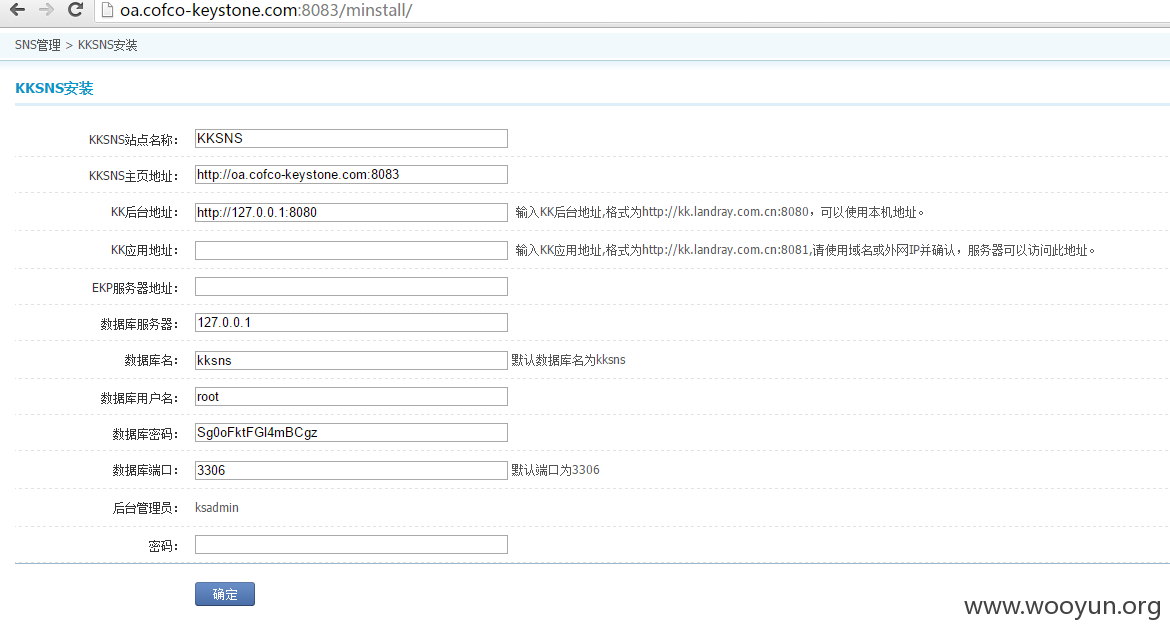The height and width of the screenshot is (635, 1170).
Task: Edit the KK后台地址 field
Action: tap(351, 213)
